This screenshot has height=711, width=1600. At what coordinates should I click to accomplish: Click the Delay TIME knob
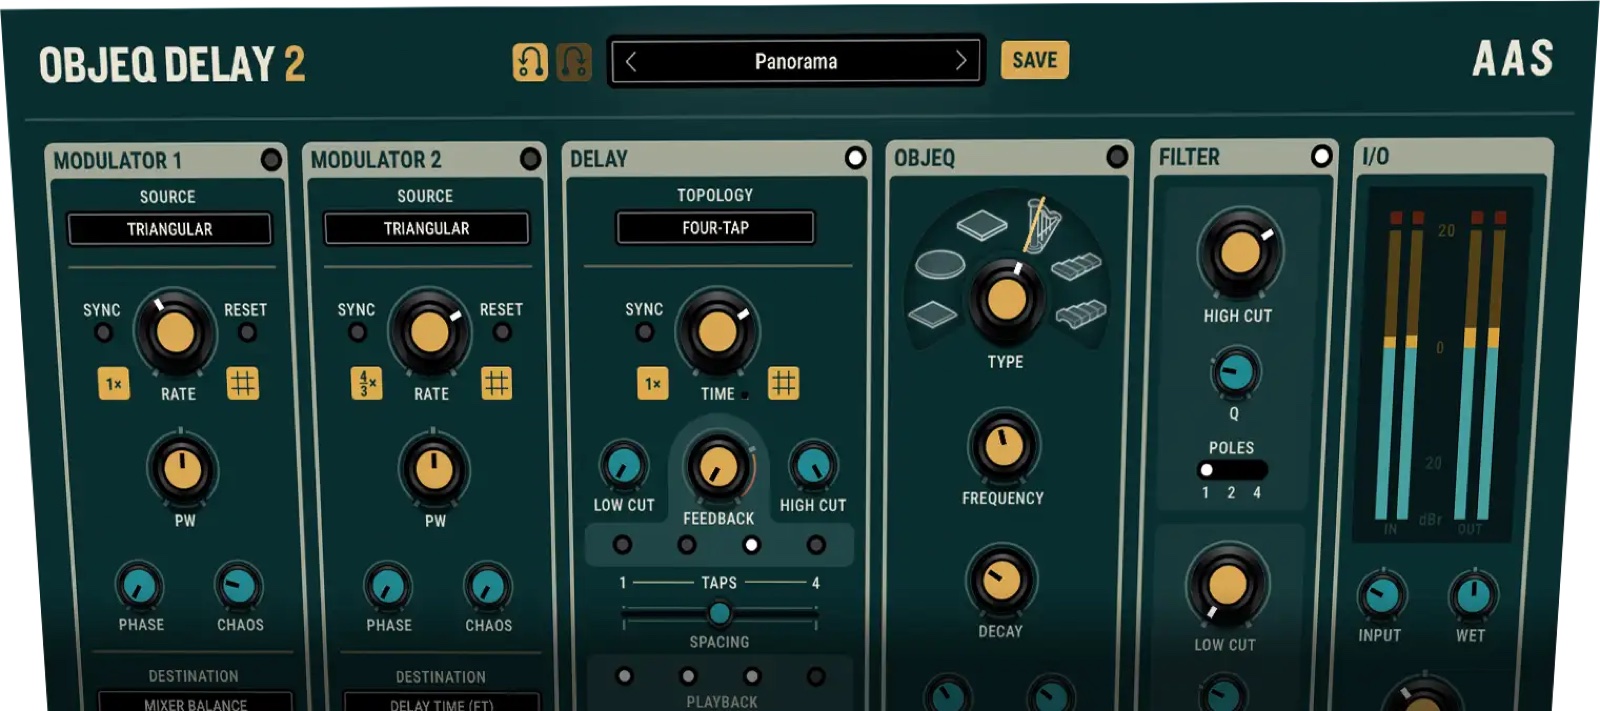click(717, 331)
